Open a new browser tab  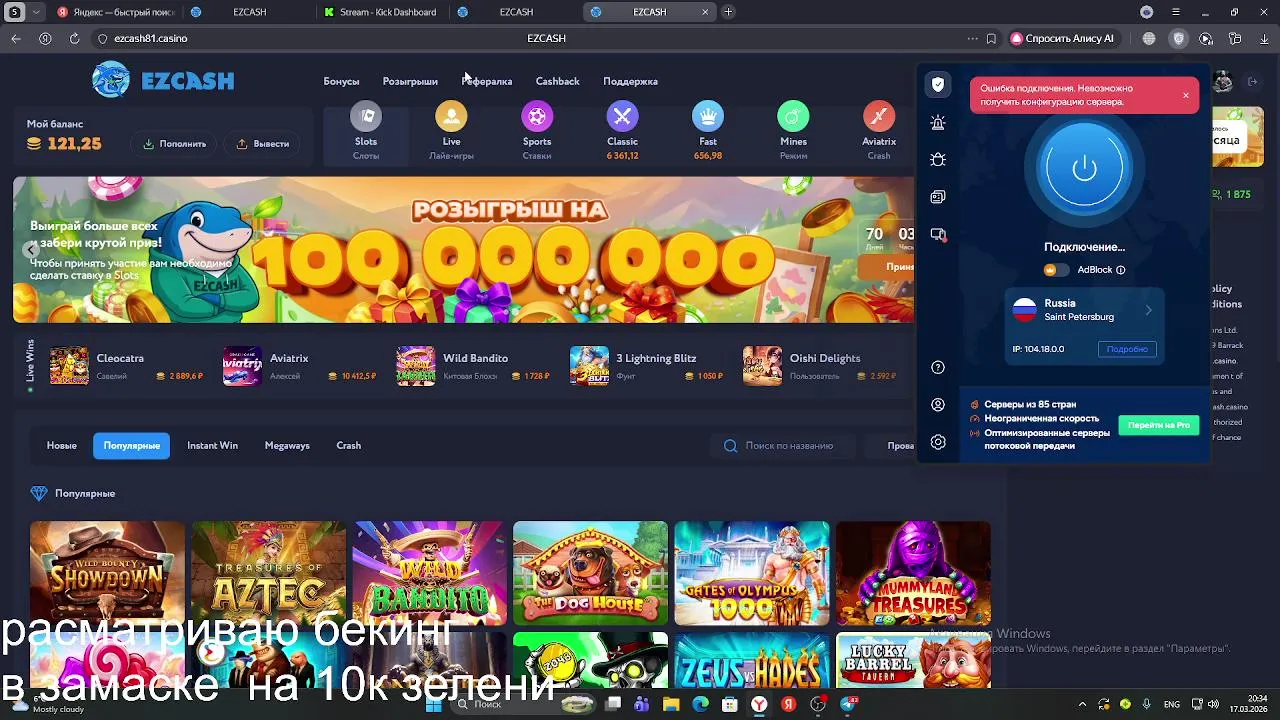(x=728, y=12)
